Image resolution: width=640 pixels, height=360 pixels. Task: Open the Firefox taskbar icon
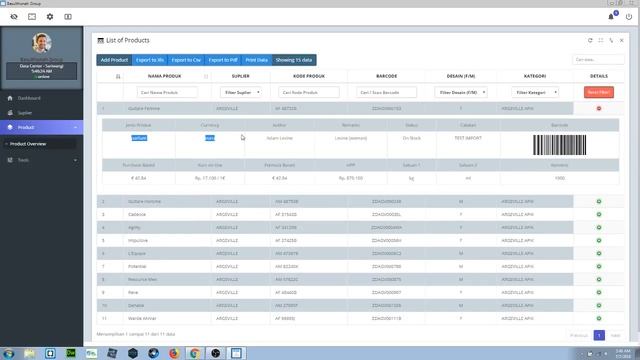coord(174,353)
